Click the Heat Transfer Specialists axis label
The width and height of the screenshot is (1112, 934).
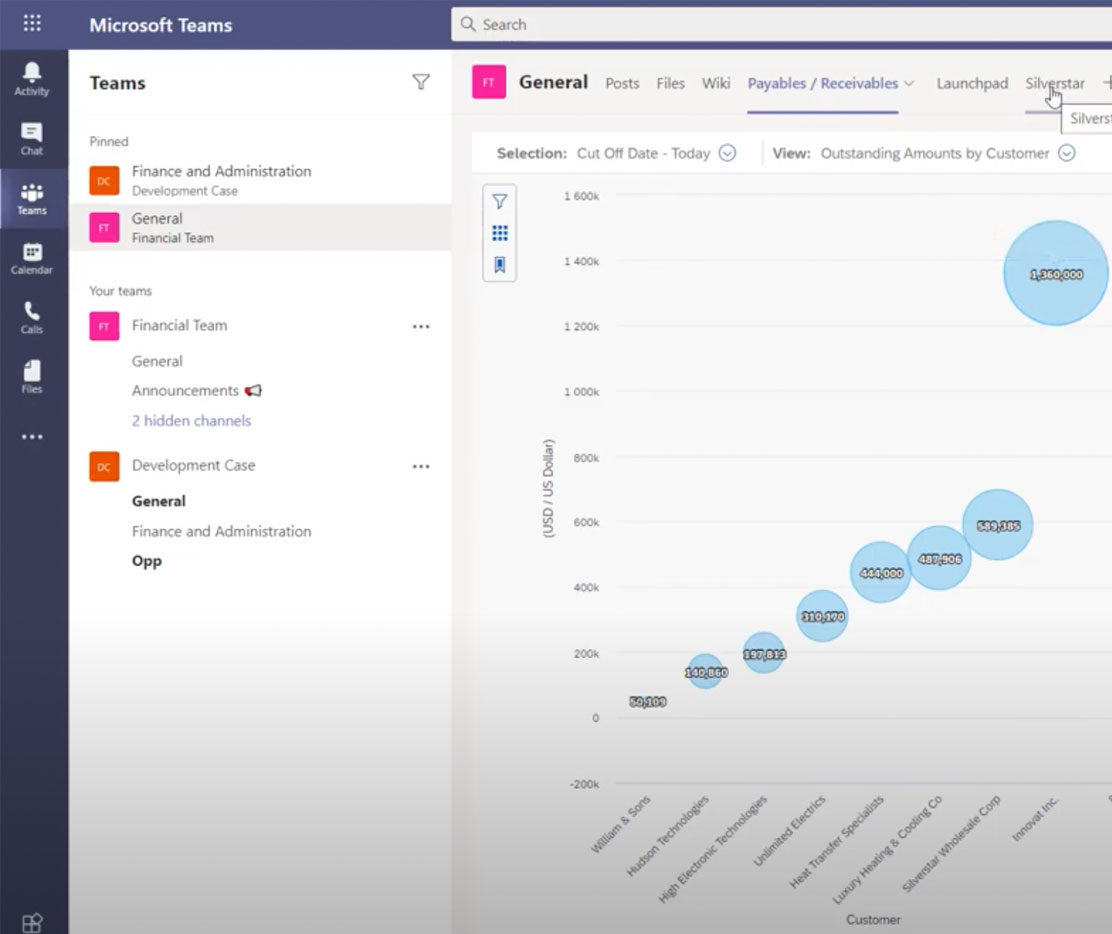tap(837, 842)
